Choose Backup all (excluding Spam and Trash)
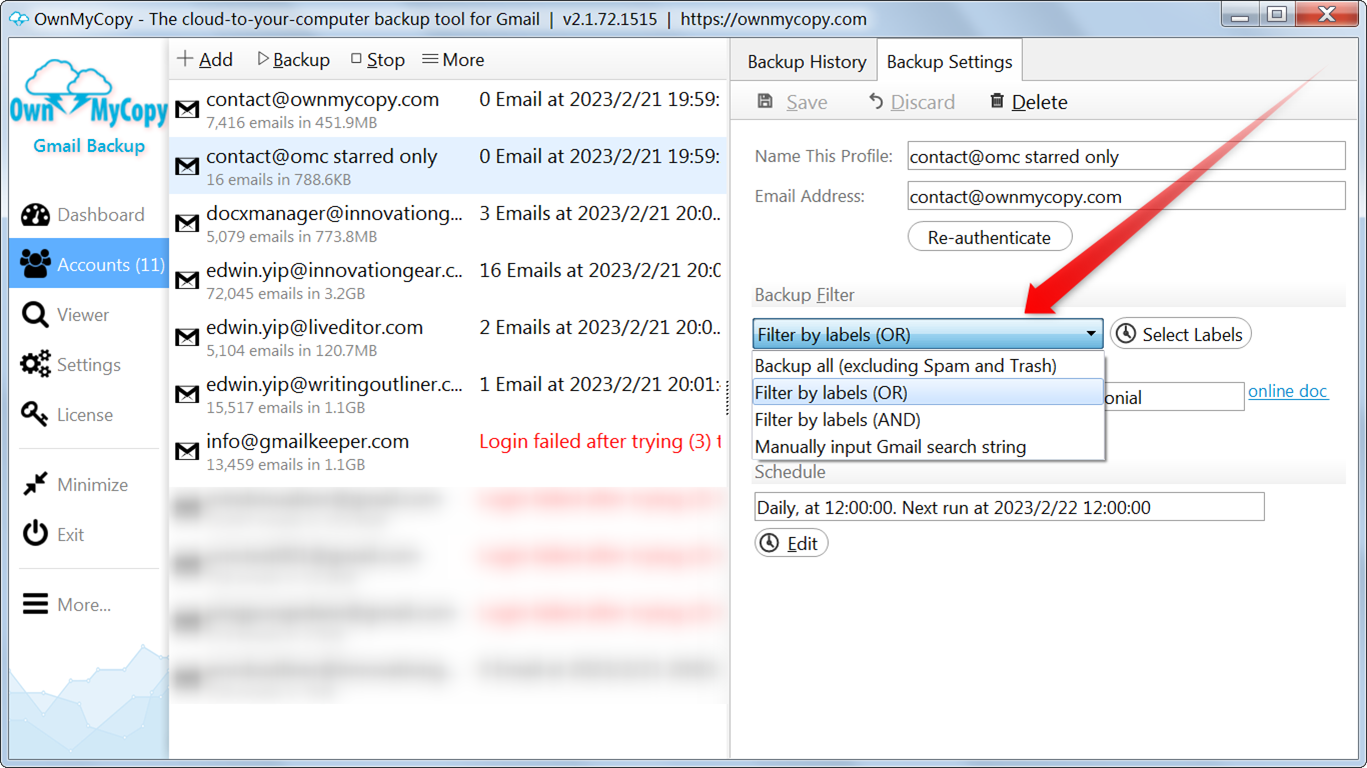This screenshot has width=1367, height=768. [x=928, y=365]
